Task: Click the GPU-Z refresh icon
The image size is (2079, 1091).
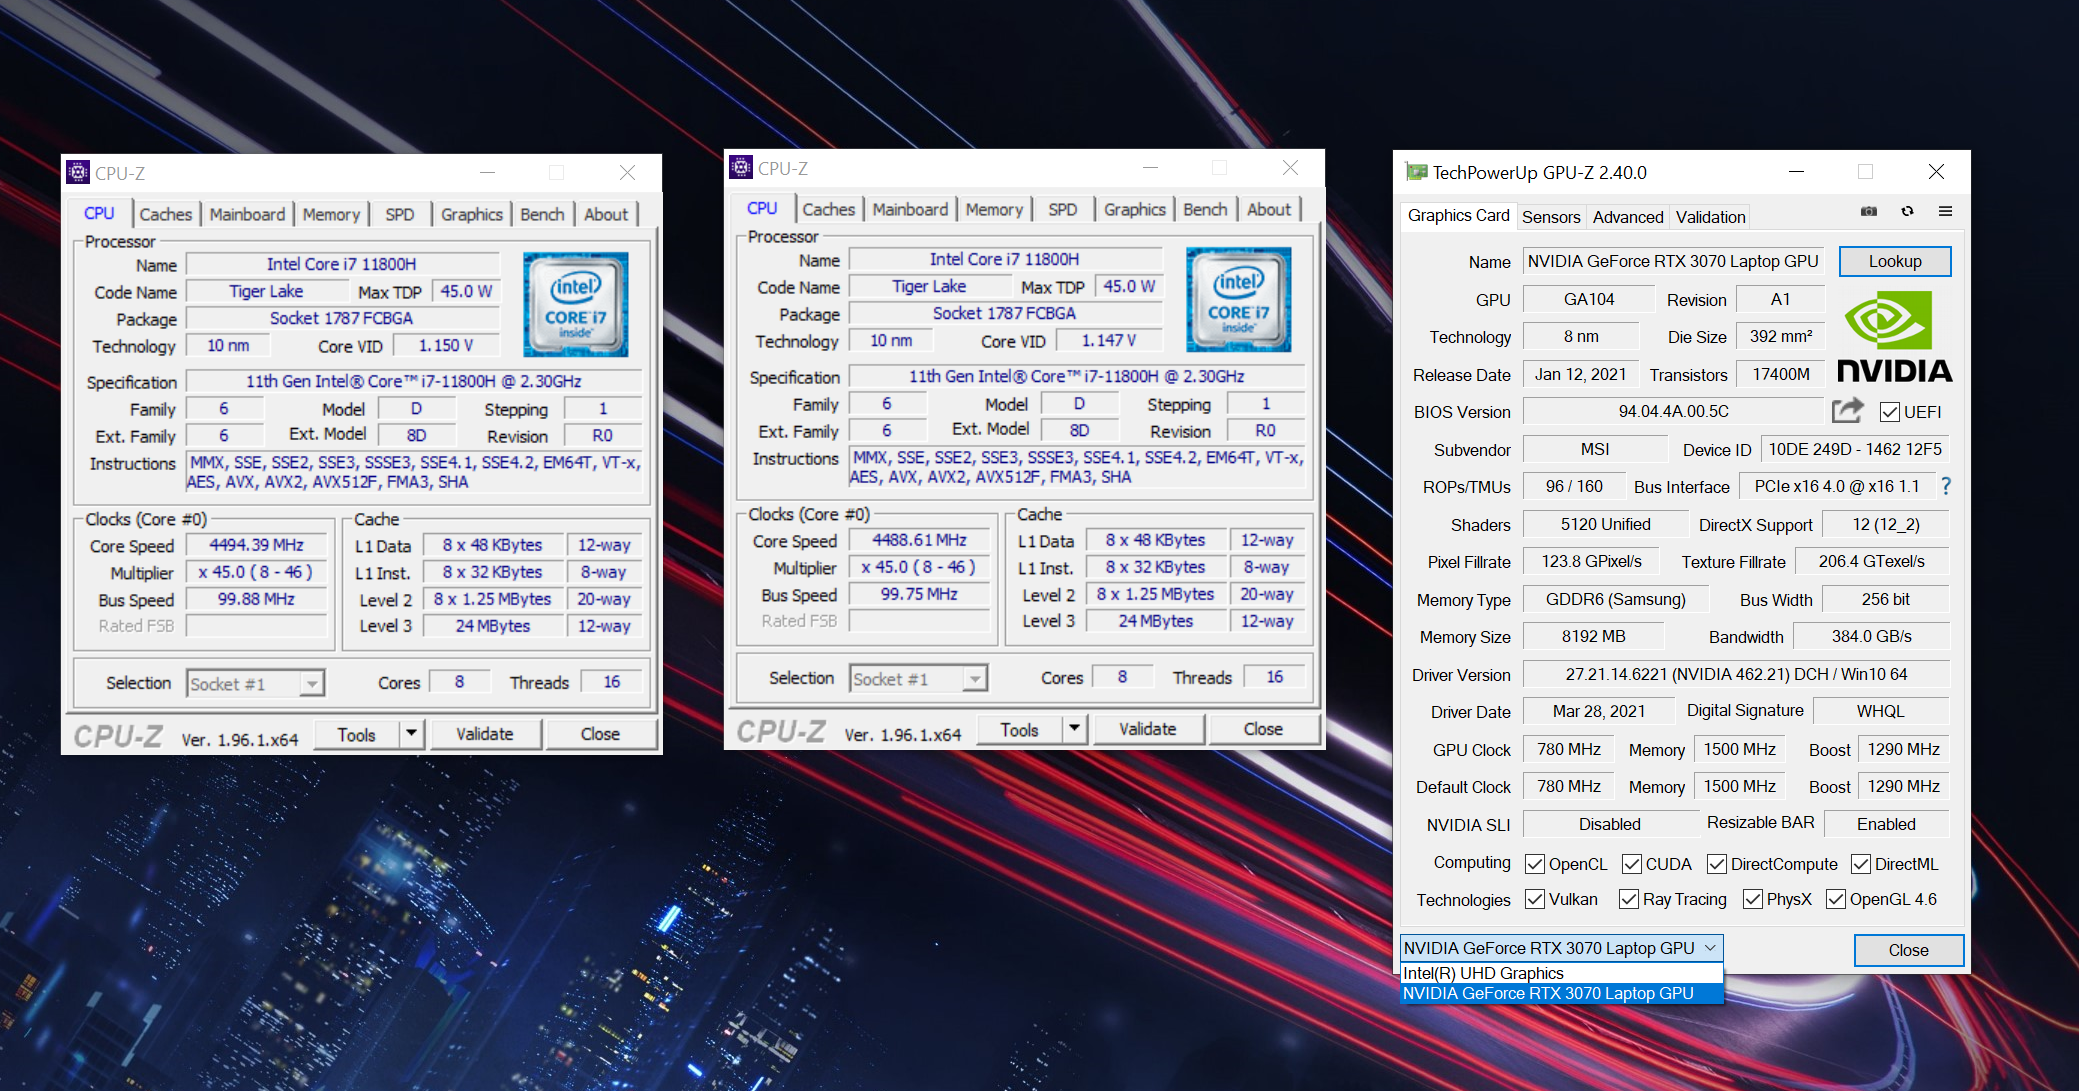Action: [x=1907, y=212]
